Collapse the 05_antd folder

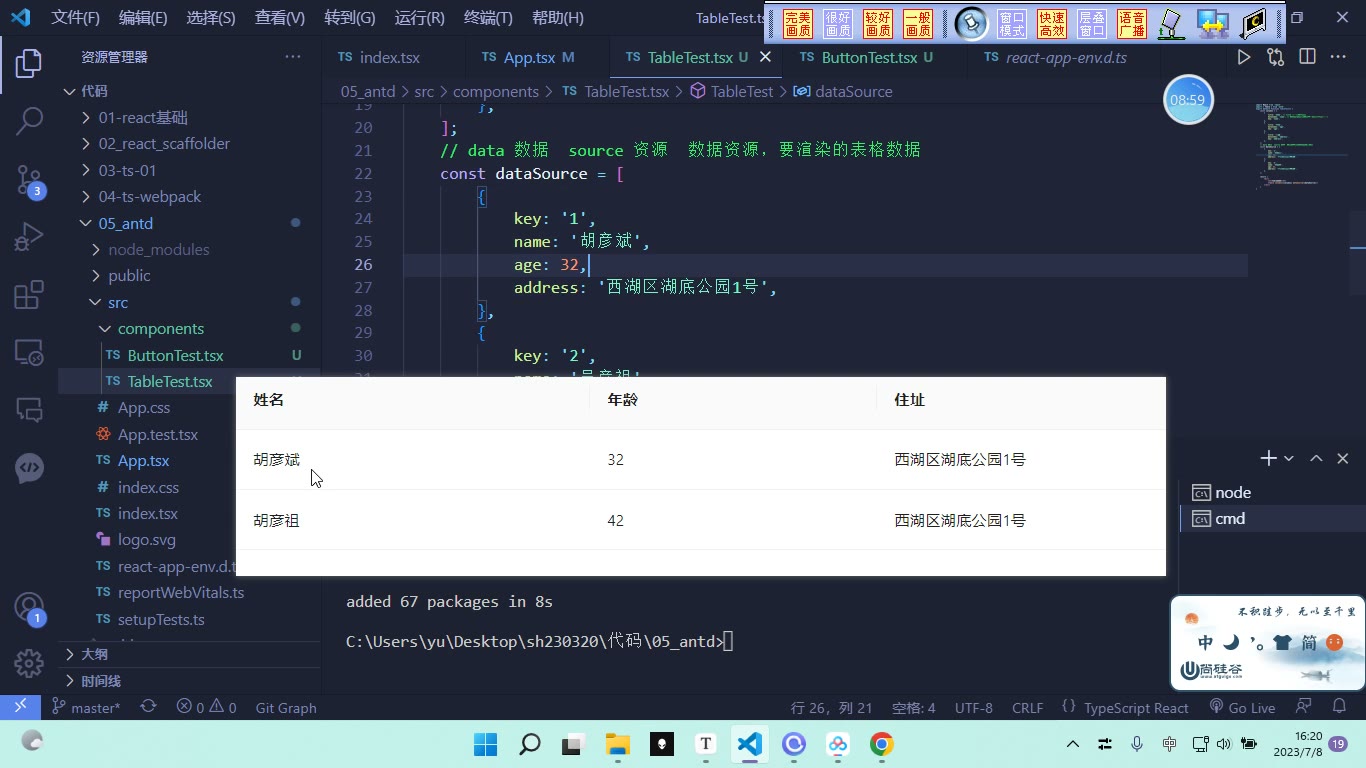[86, 223]
